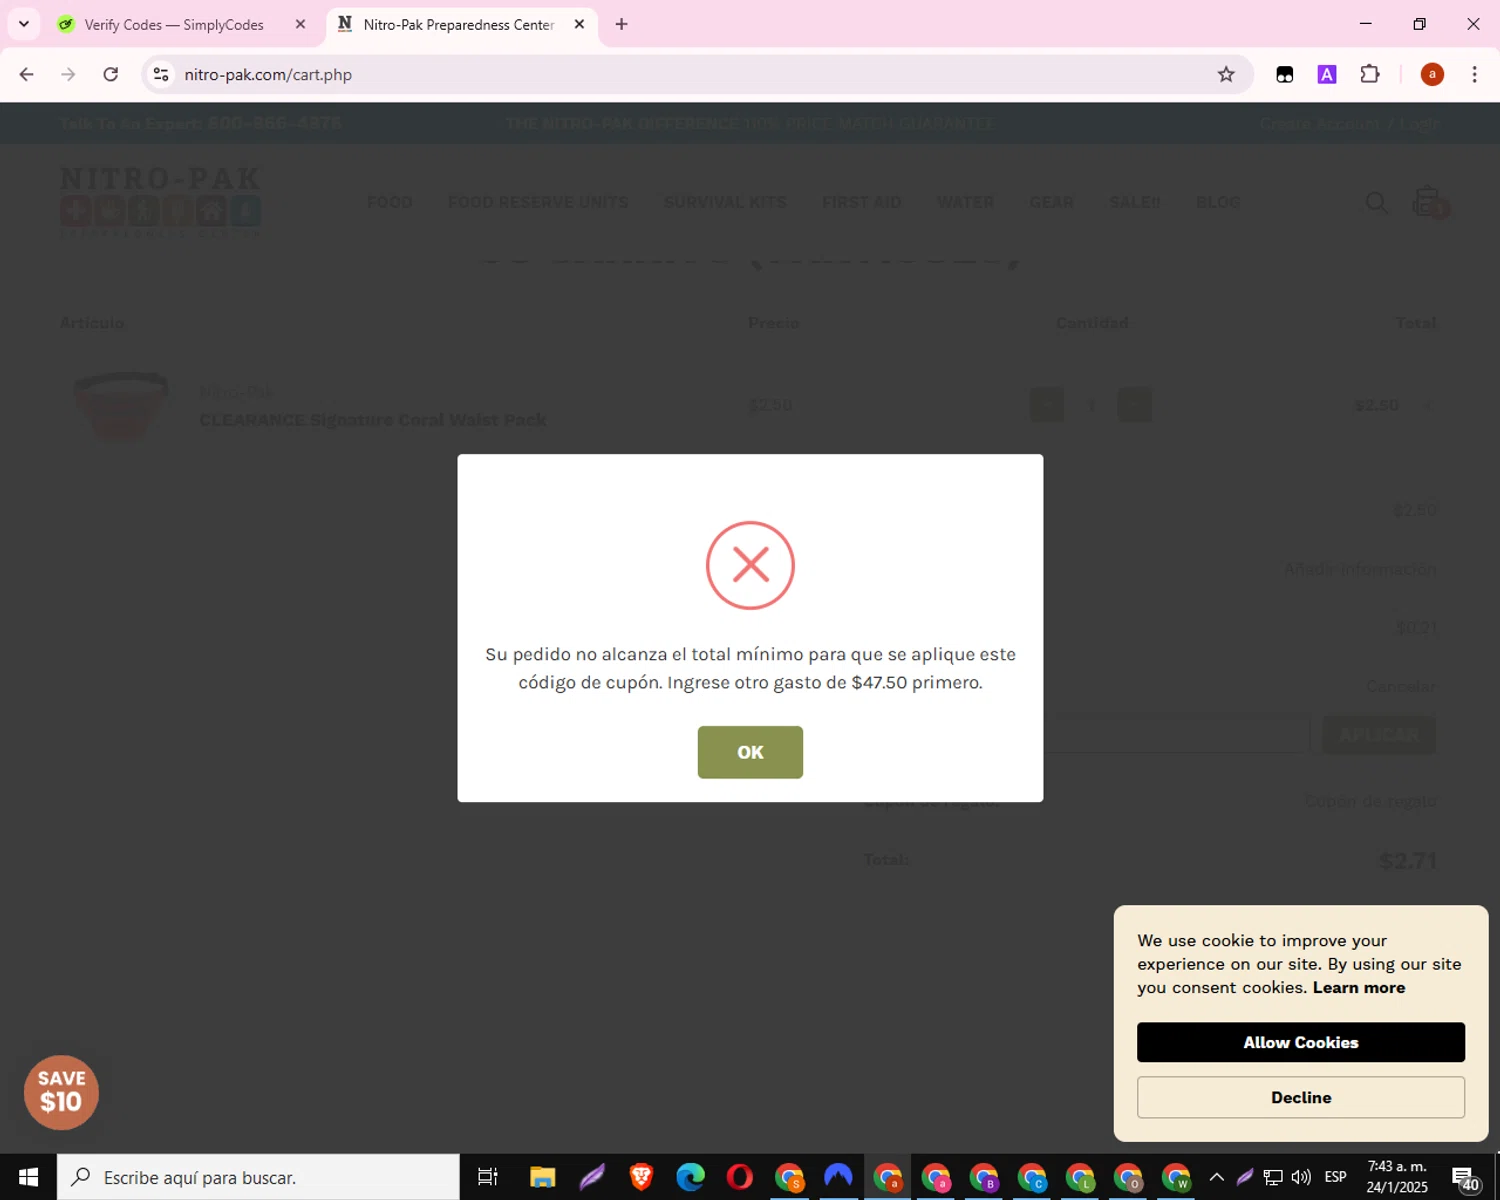Image resolution: width=1500 pixels, height=1200 pixels.
Task: Open Chrome profile W in the taskbar
Action: (x=1176, y=1177)
